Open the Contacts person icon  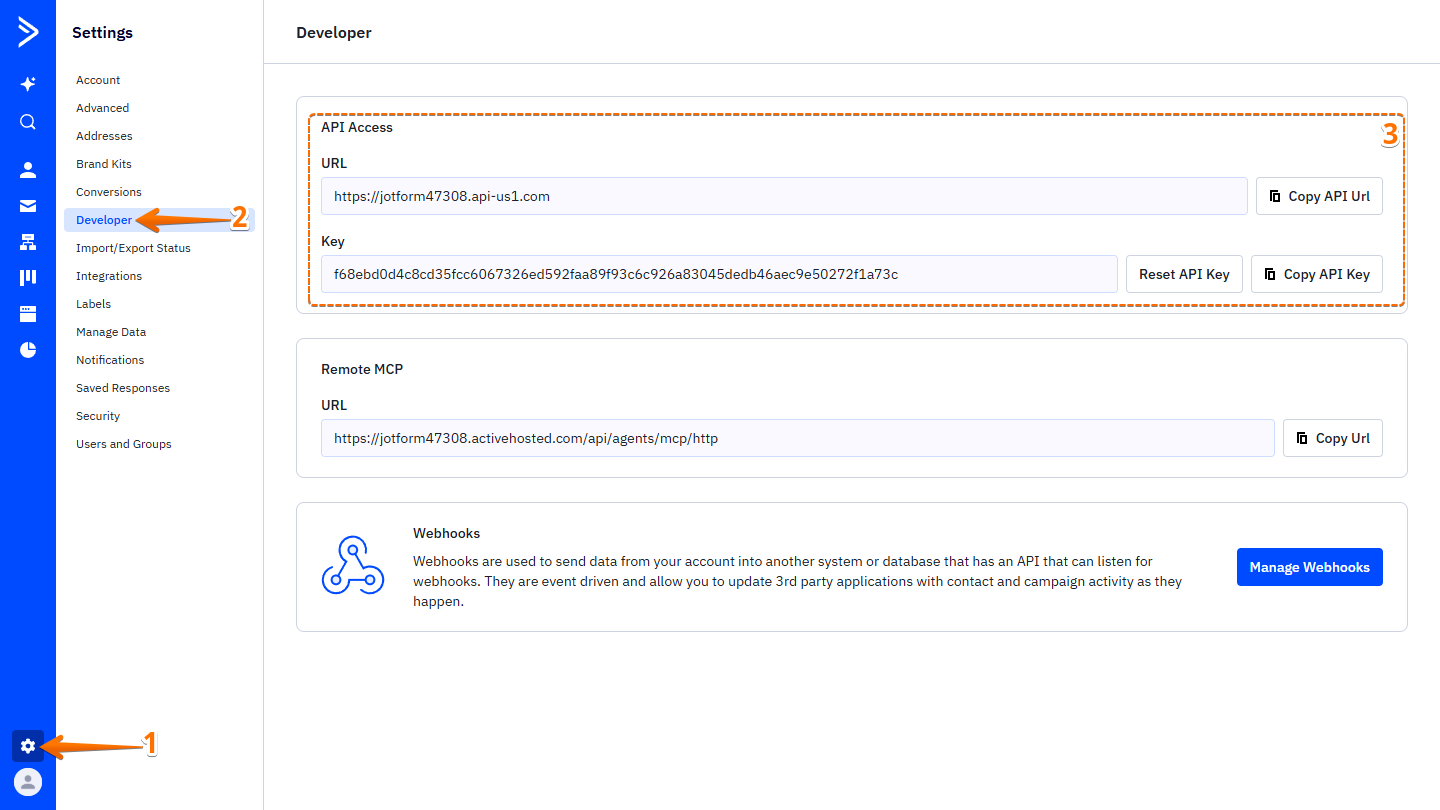[x=28, y=169]
